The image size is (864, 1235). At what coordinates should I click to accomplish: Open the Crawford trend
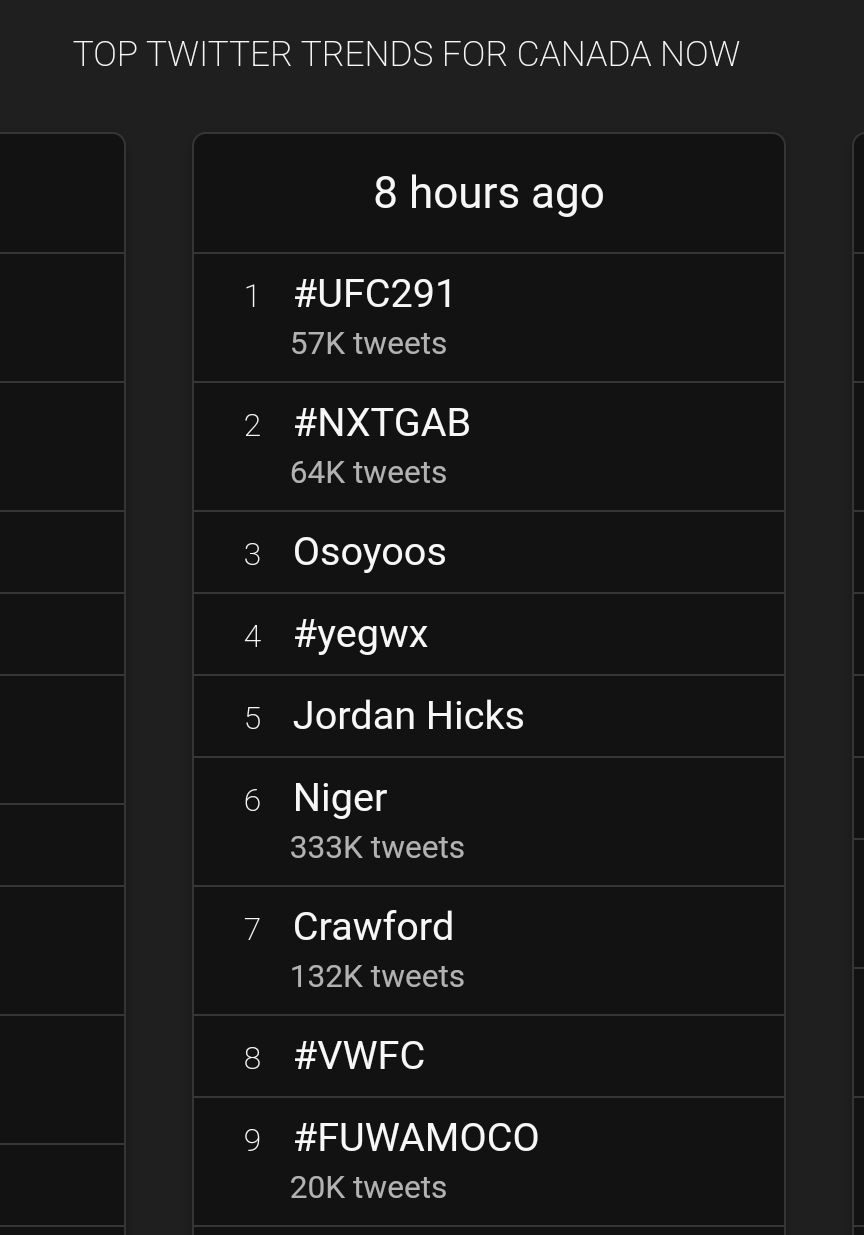[373, 927]
